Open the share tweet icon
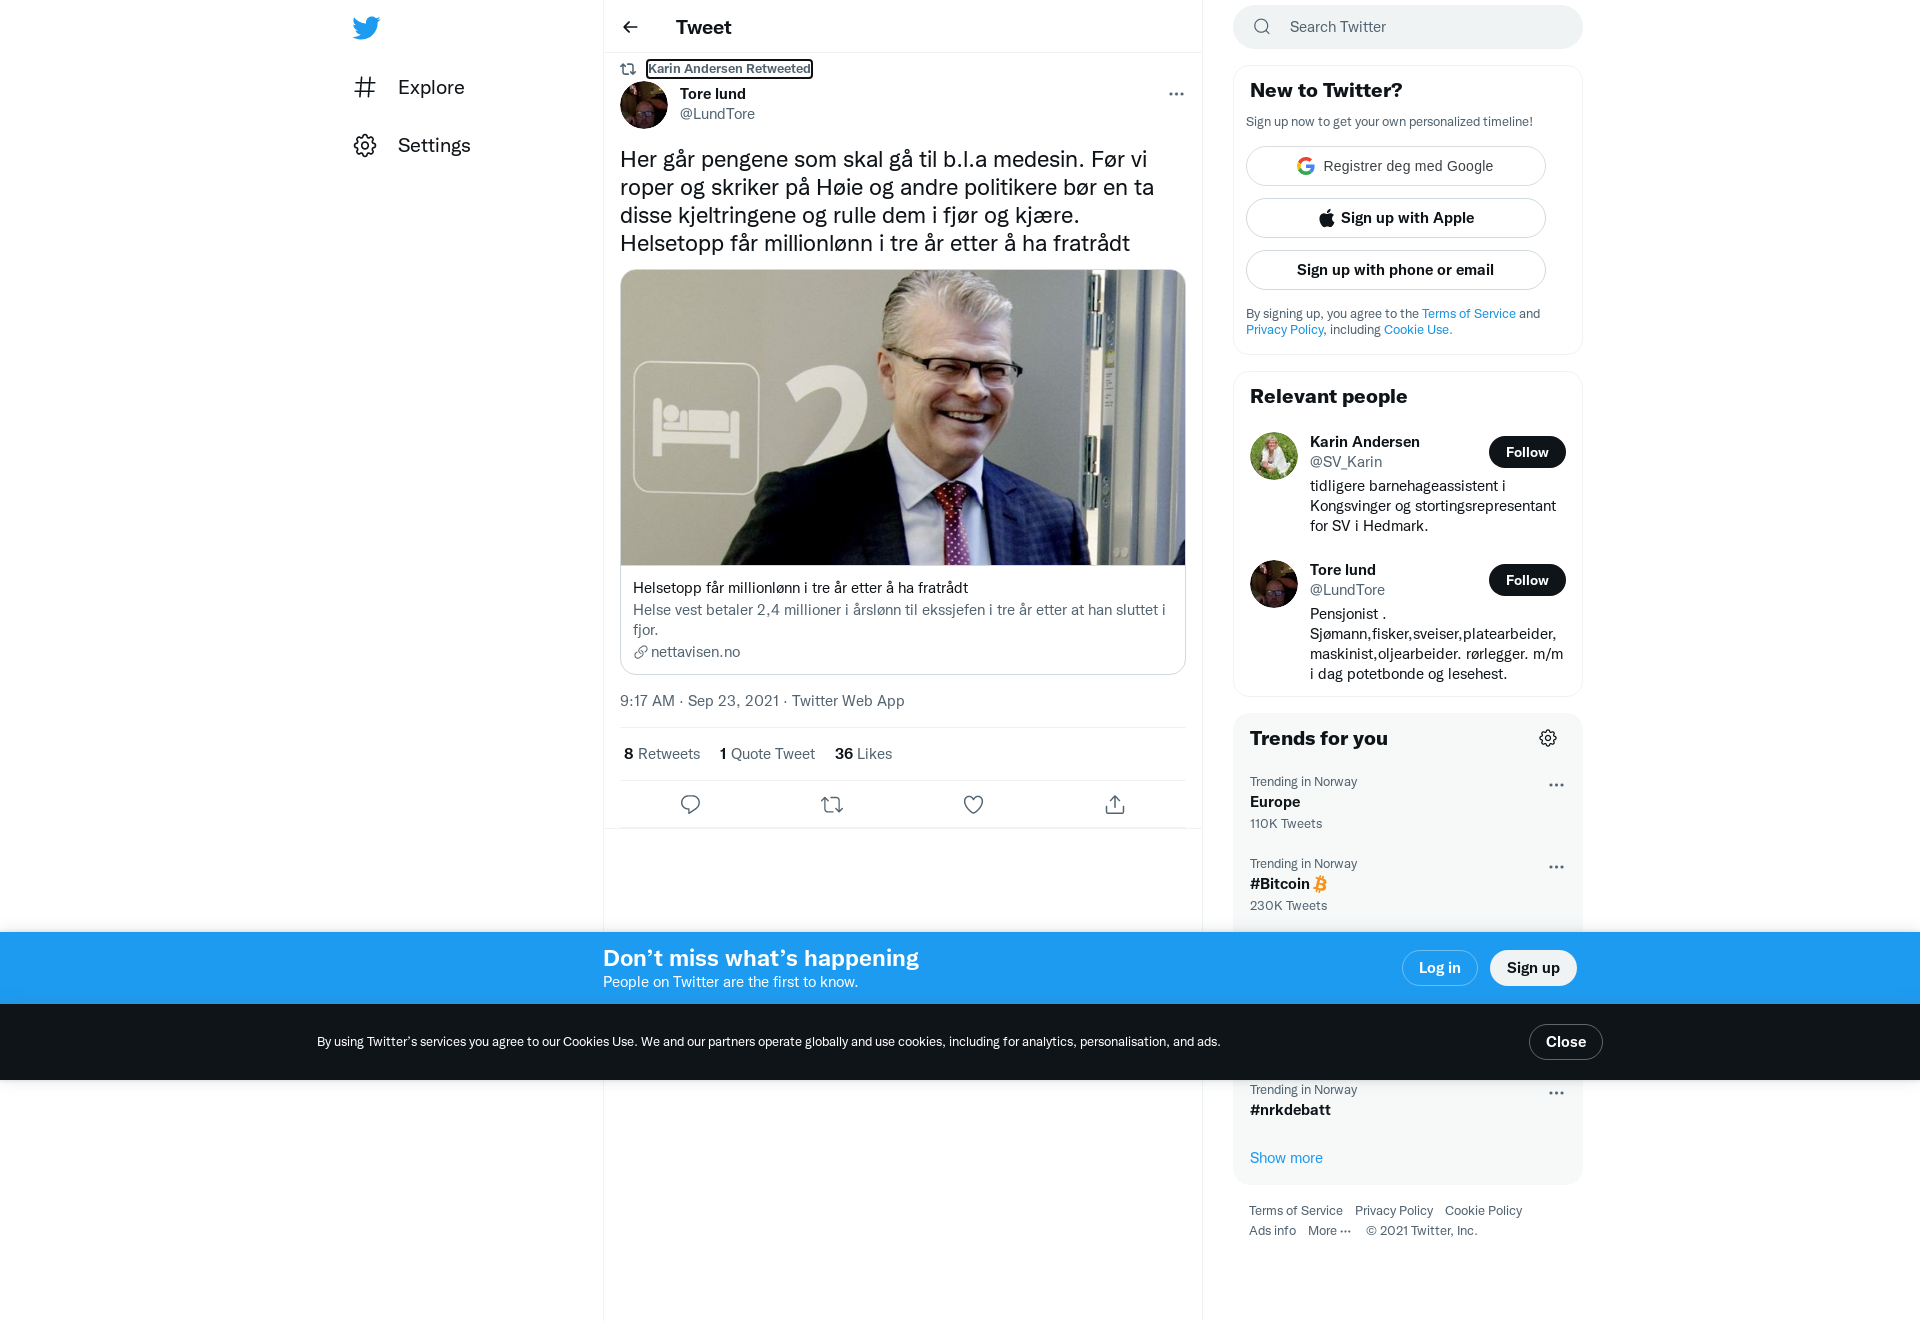This screenshot has height=1321, width=1920. coord(1115,804)
